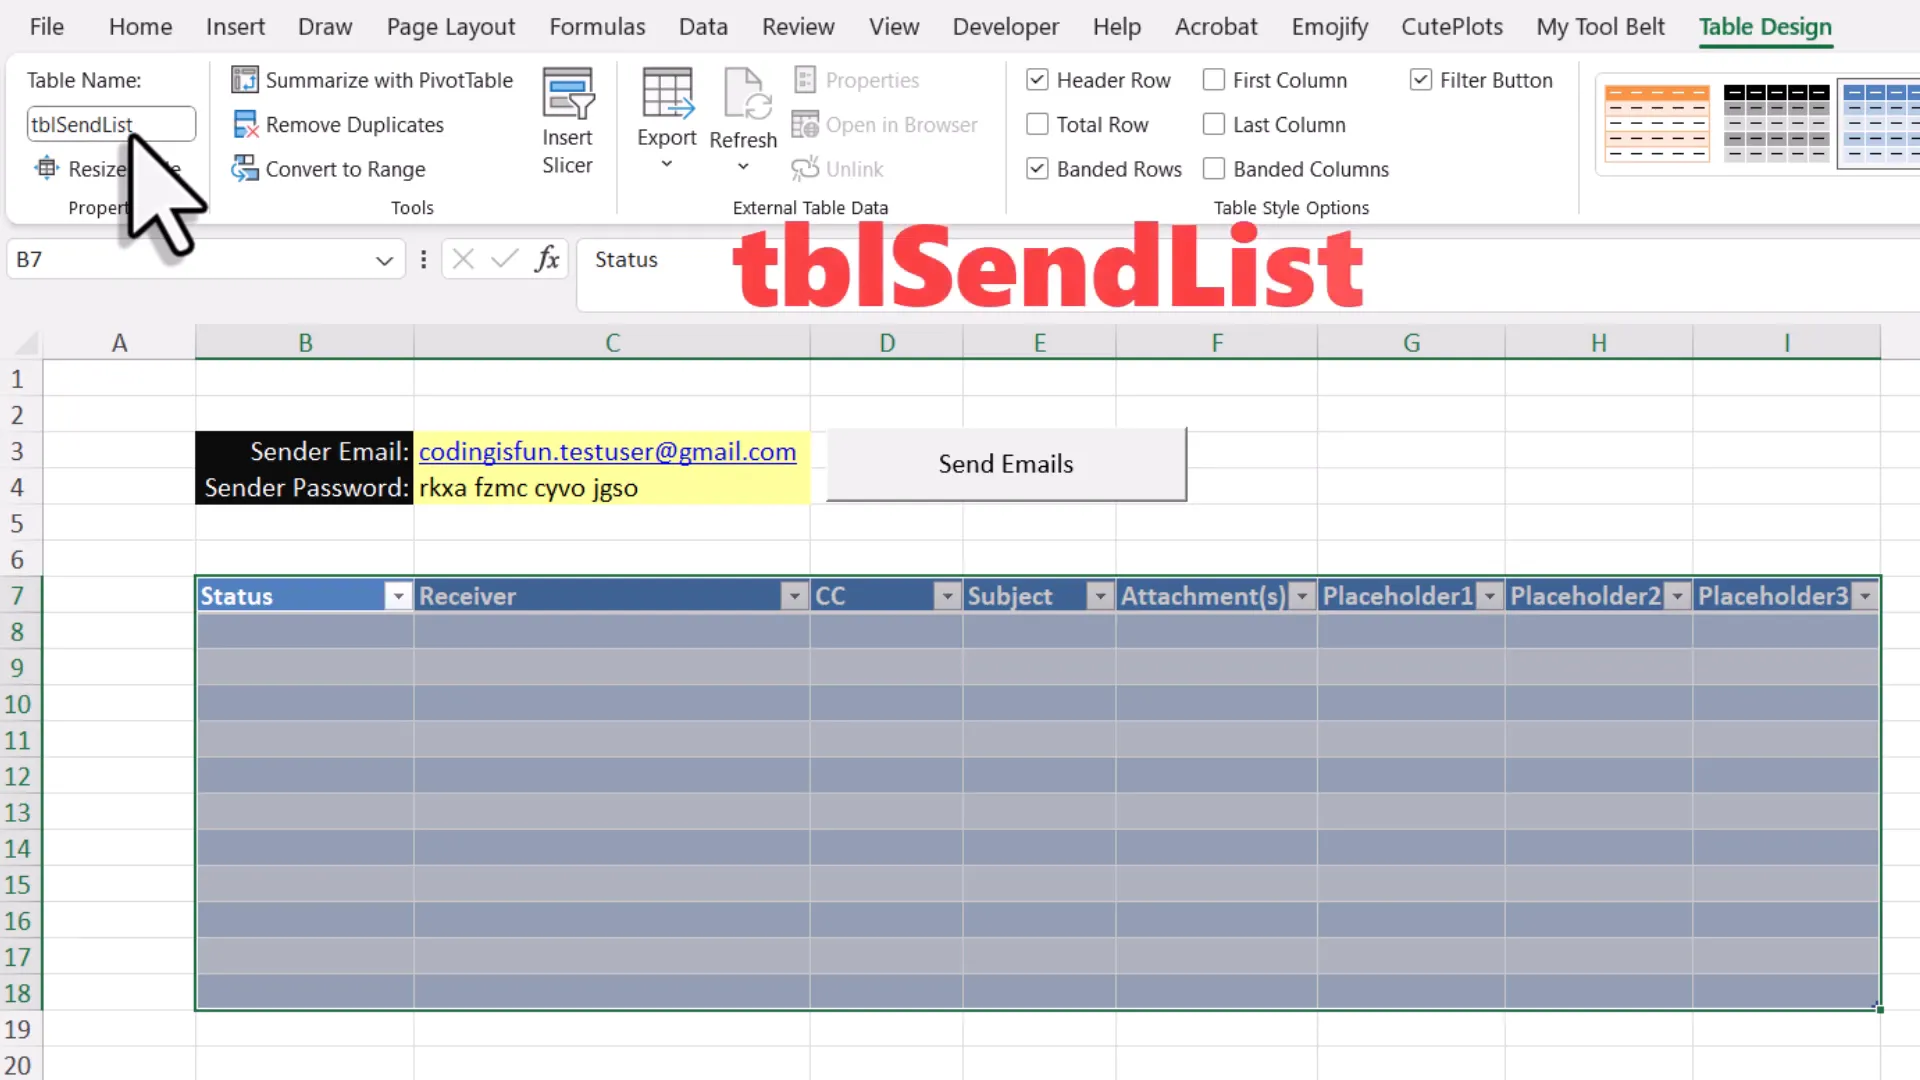The image size is (1920, 1080).
Task: Uncheck the Header Row checkbox
Action: tap(1037, 80)
